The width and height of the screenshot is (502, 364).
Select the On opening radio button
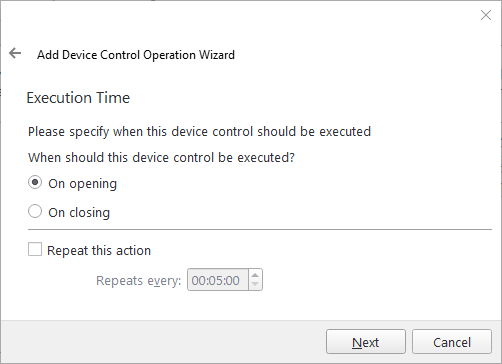pos(35,183)
